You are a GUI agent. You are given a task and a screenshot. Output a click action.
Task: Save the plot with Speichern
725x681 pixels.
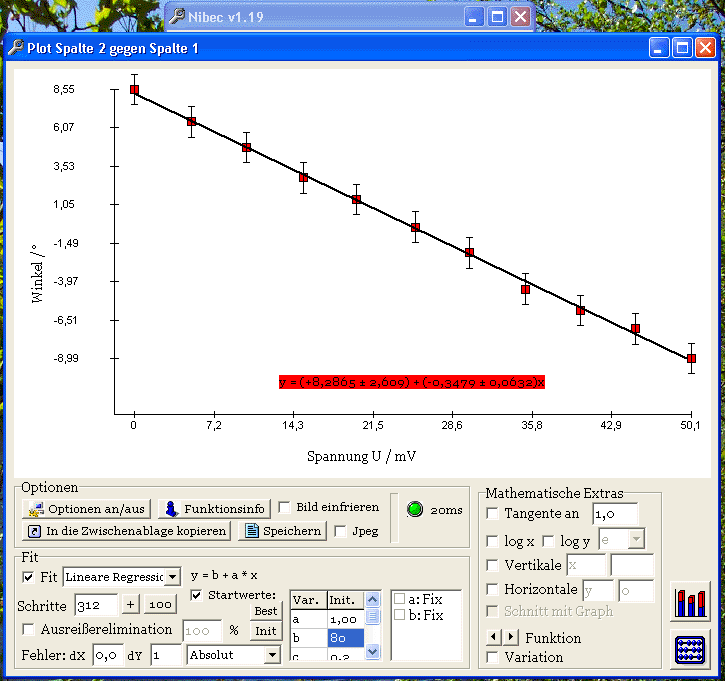(x=282, y=531)
